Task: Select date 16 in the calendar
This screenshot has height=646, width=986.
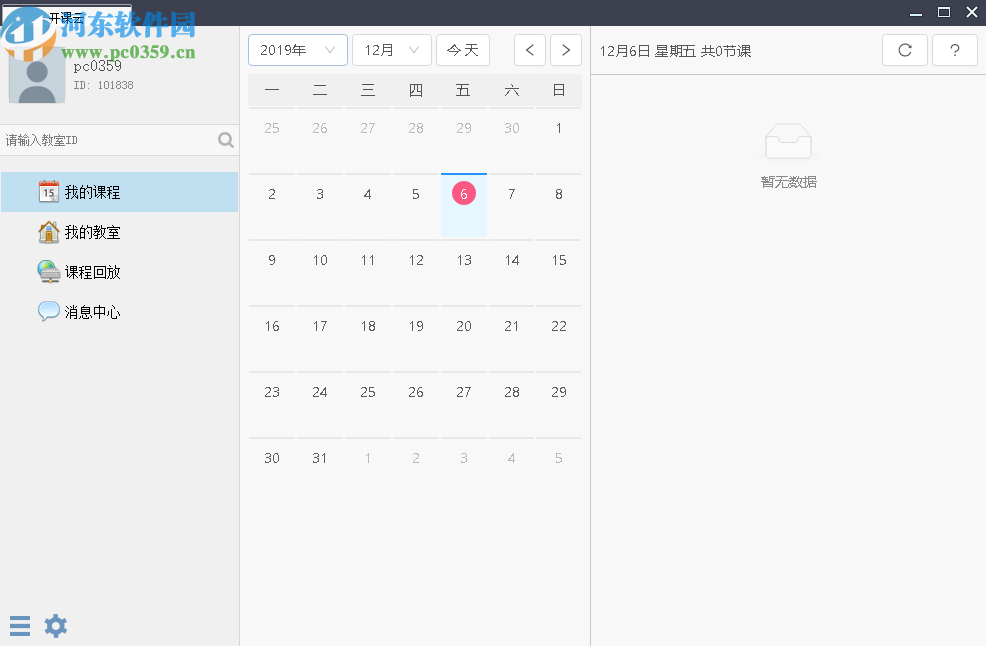Action: click(272, 339)
